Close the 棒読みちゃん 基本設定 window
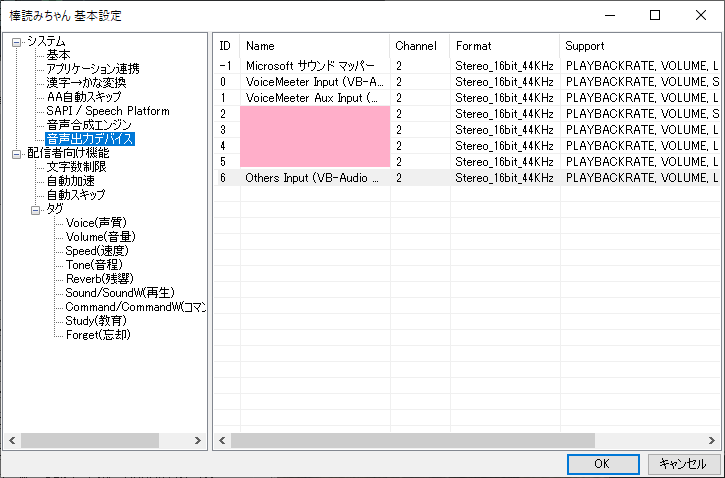The image size is (725, 478). 700,15
